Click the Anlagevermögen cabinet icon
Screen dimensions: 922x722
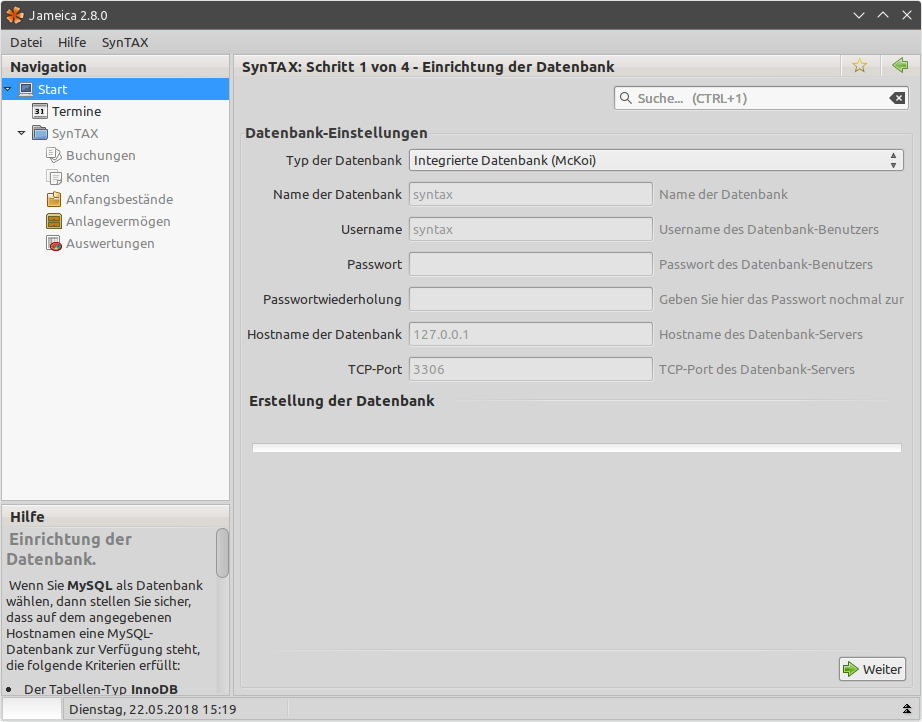click(x=54, y=221)
